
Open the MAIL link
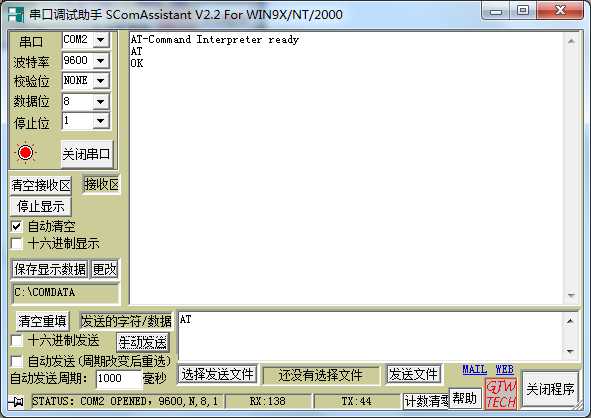point(475,369)
